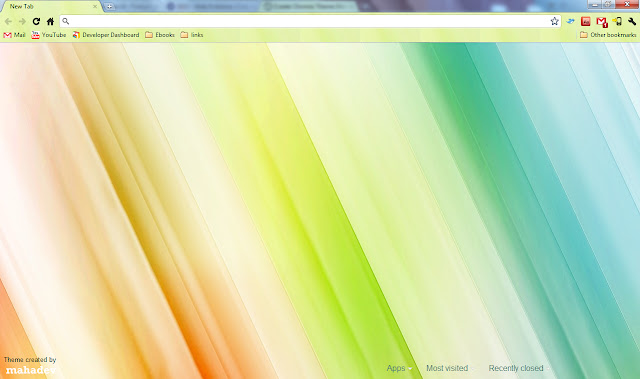Open the Gmail checker extension icon
The image size is (640, 379).
602,22
